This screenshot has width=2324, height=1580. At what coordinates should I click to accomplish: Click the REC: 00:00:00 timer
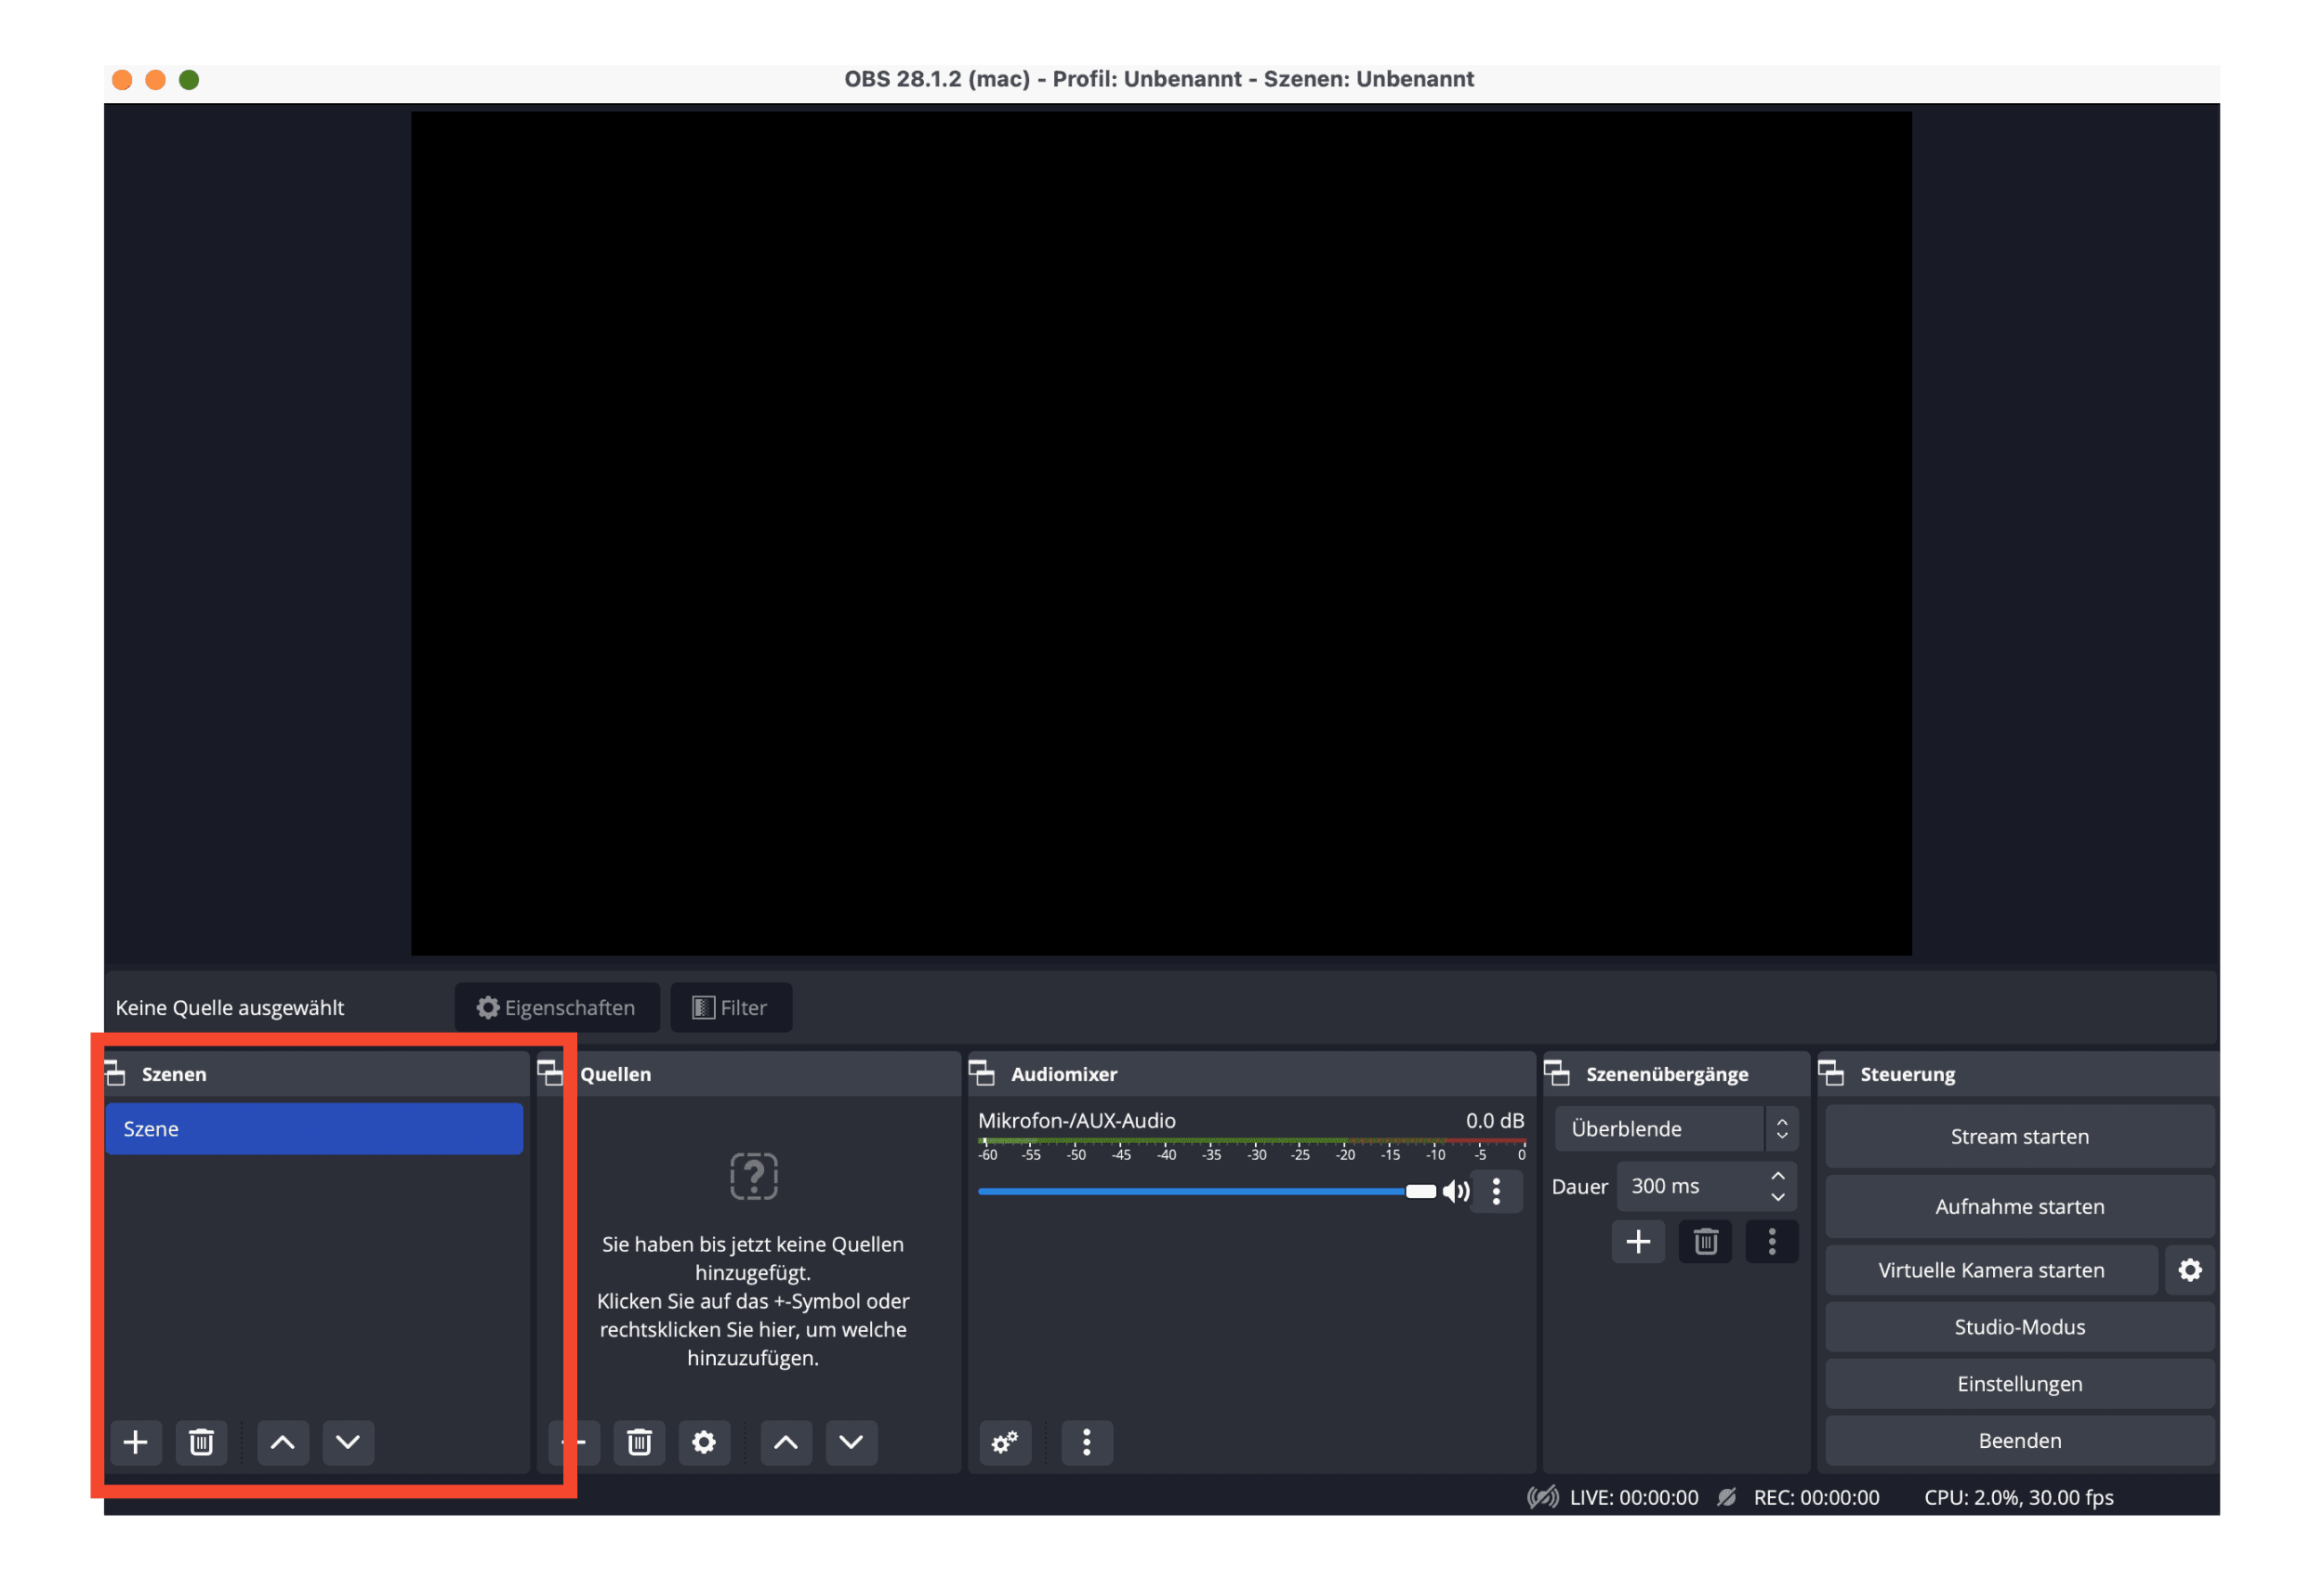click(x=1816, y=1497)
